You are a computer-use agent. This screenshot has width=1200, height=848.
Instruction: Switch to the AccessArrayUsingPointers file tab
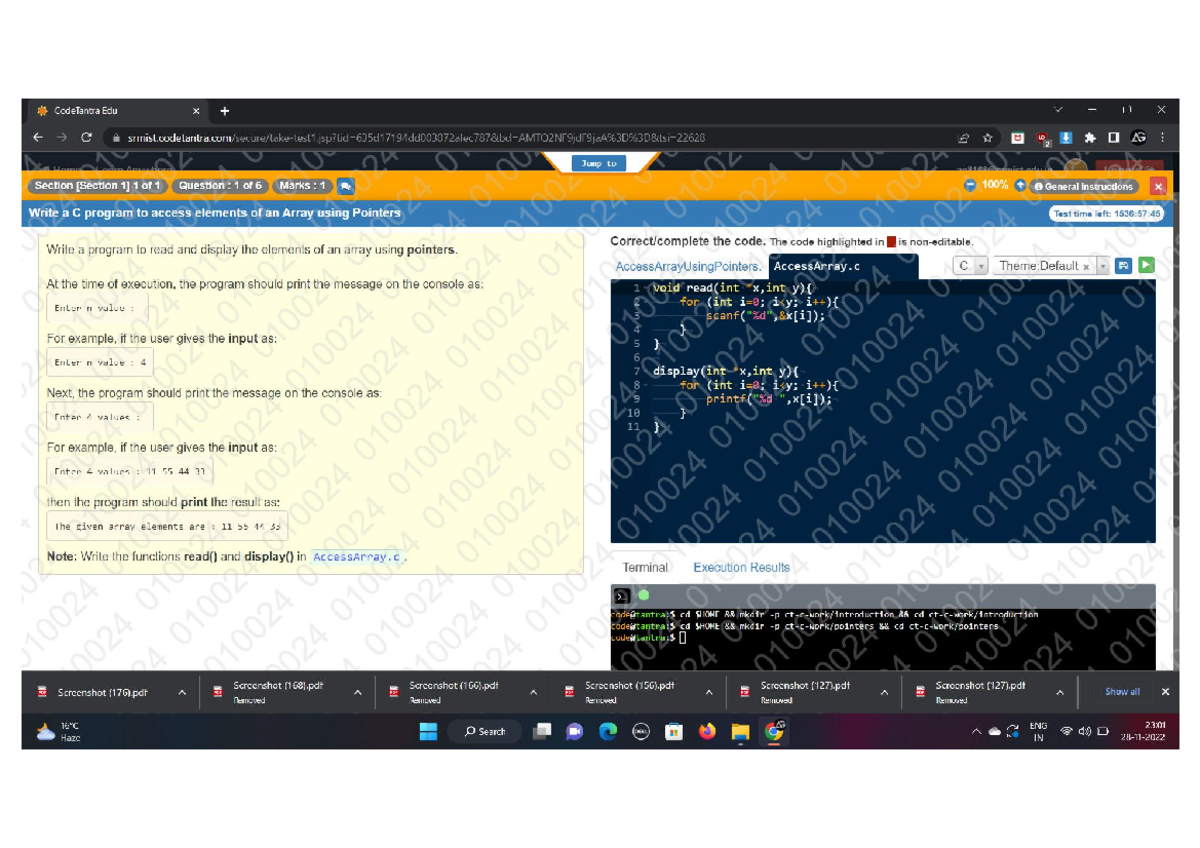[x=687, y=266]
